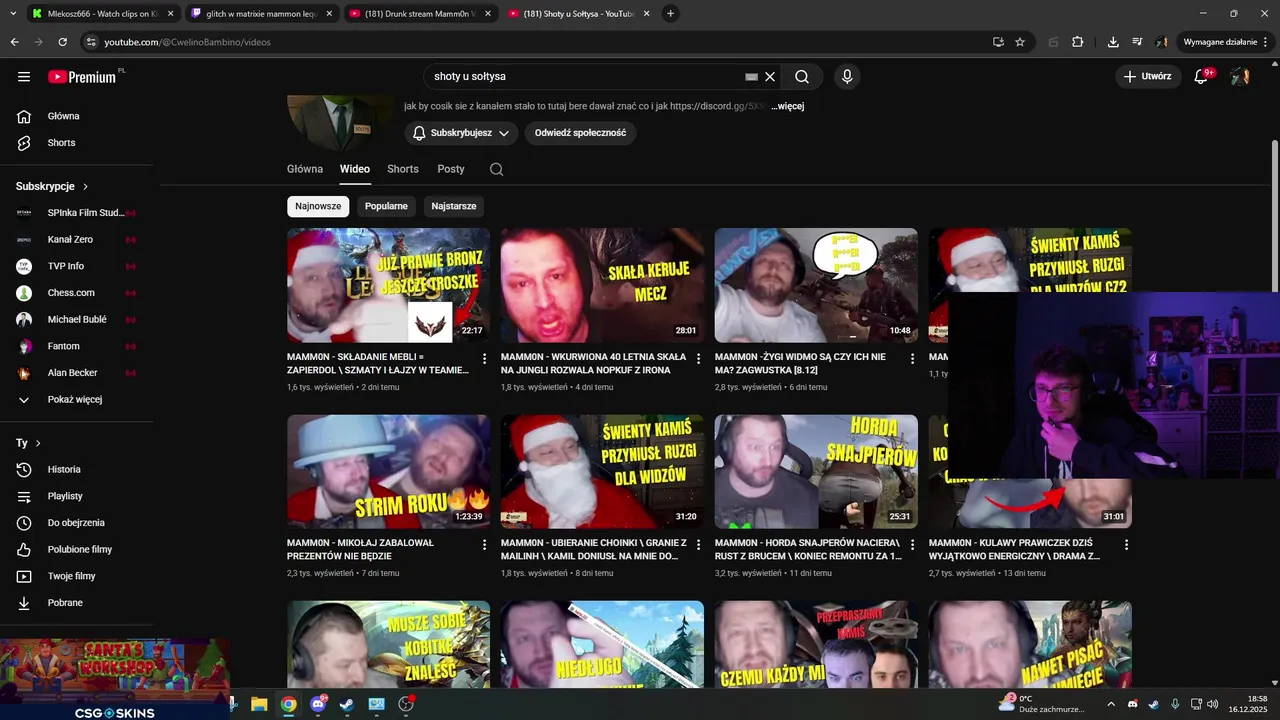Open MAMMON - HORDA SNAJPERÓW video title
Viewport: 1280px width, 720px height.
click(x=808, y=549)
